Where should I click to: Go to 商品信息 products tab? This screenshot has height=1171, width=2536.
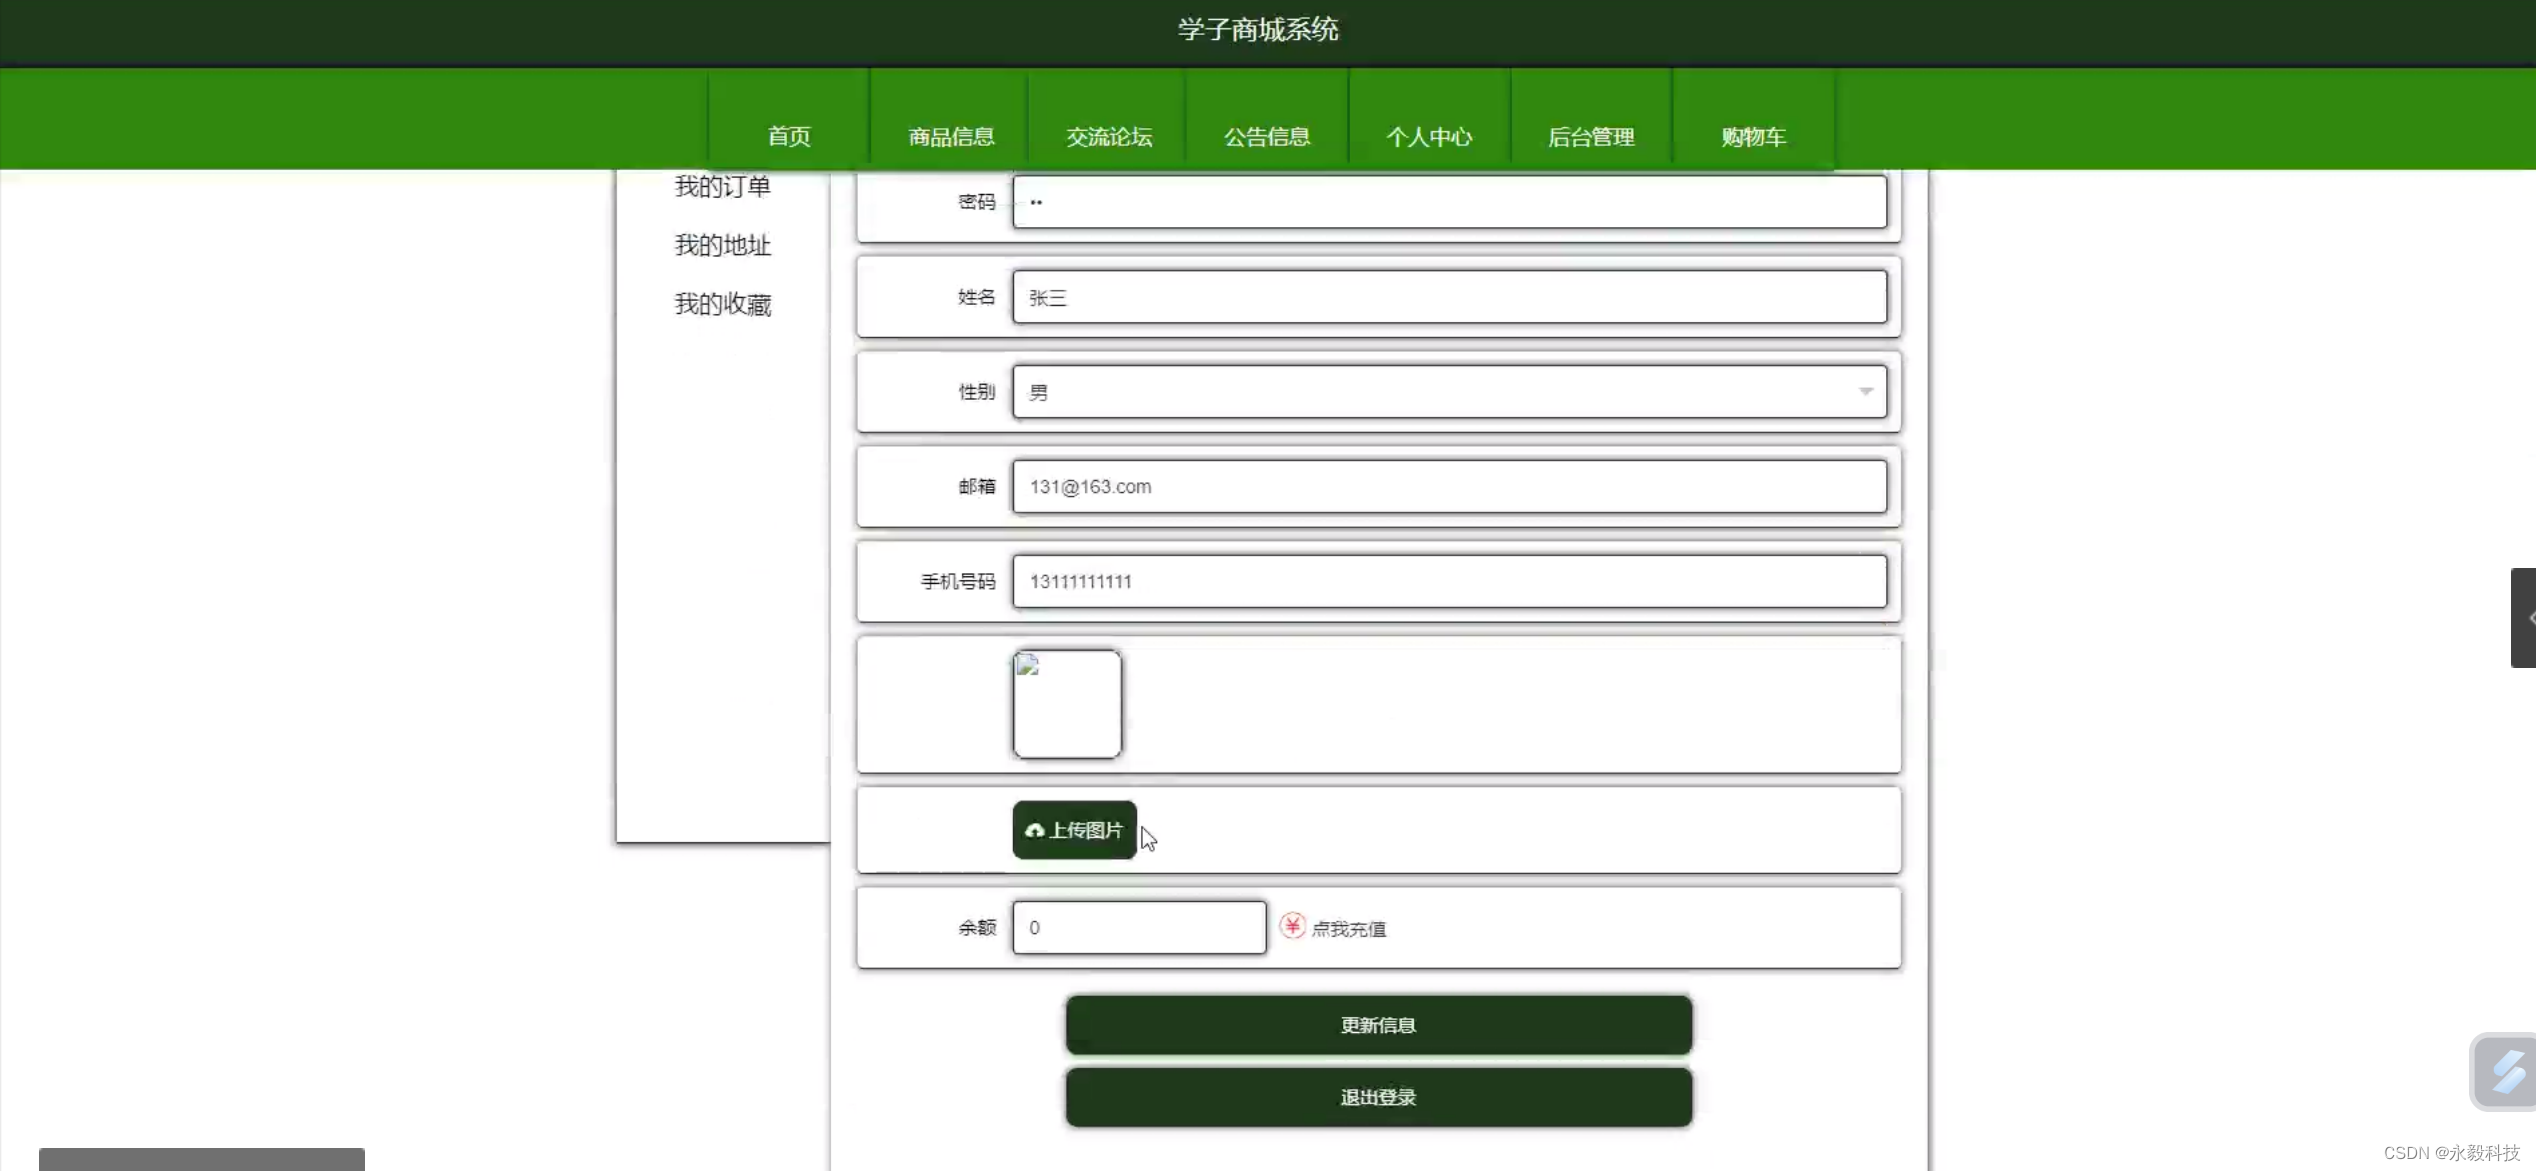[950, 136]
